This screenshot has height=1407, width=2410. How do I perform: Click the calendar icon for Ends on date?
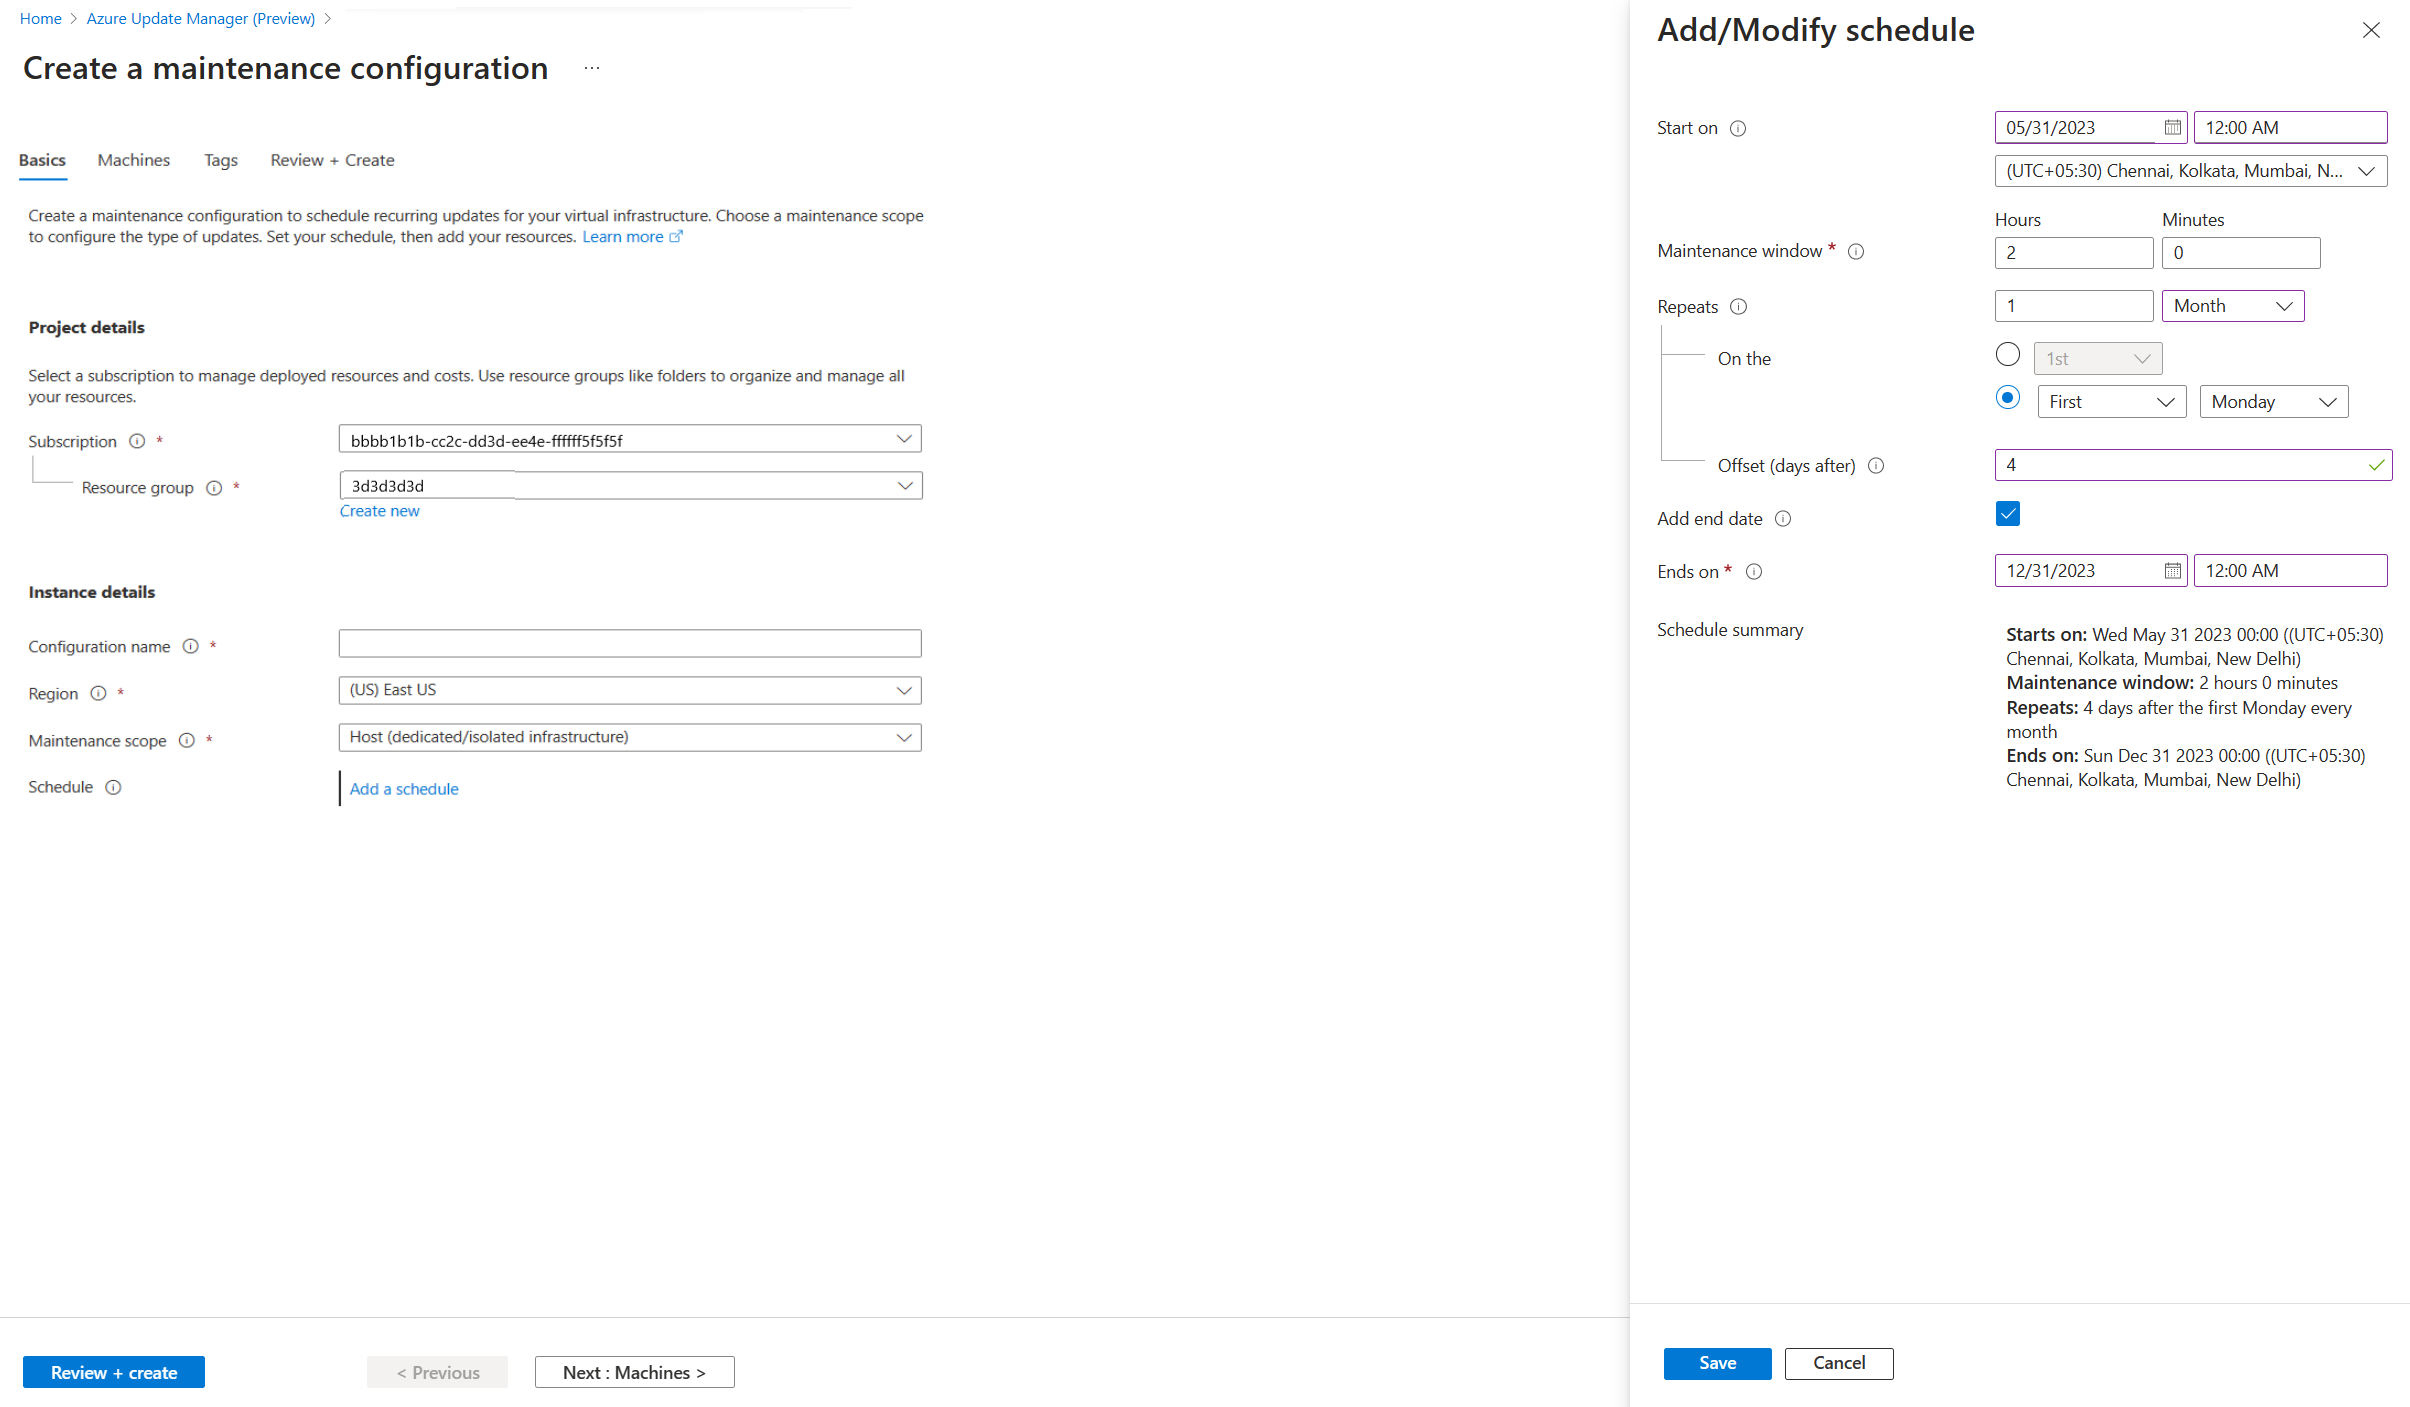pyautogui.click(x=2171, y=570)
